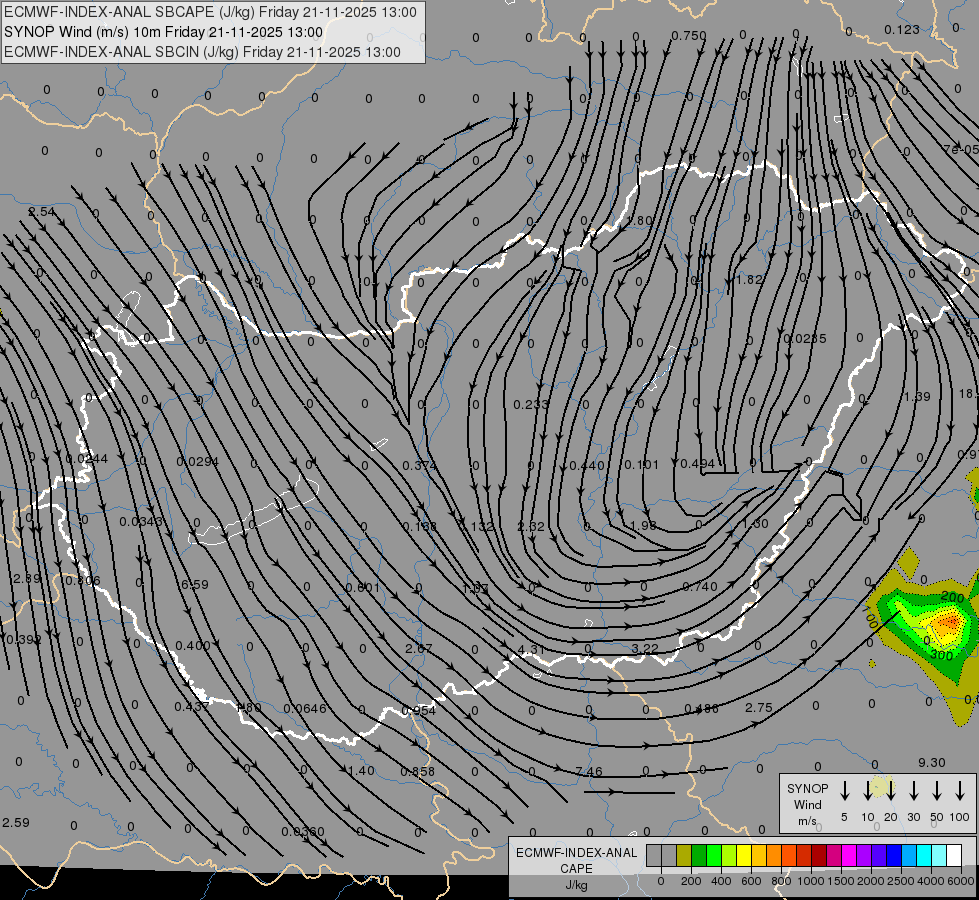Select the SBCIN title line in header box
The image size is (979, 900).
[202, 52]
